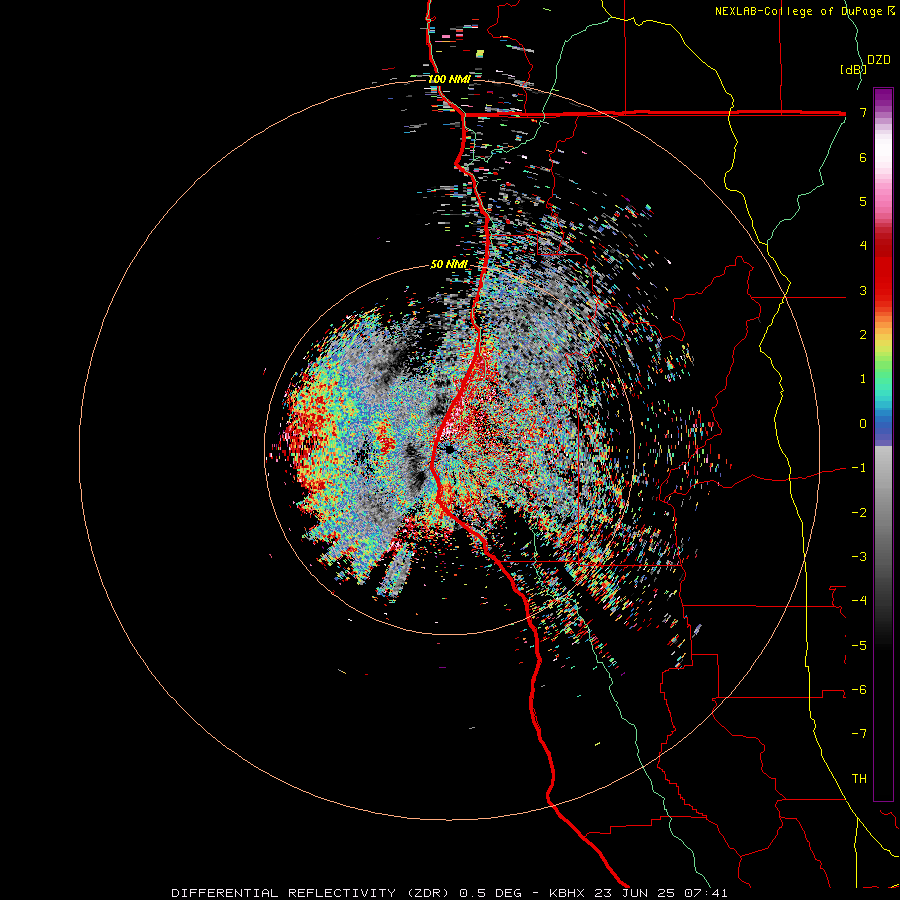Click the "KBHX 23 JUN 25 07:41" timestamp text
This screenshot has width=900, height=900.
638,893
